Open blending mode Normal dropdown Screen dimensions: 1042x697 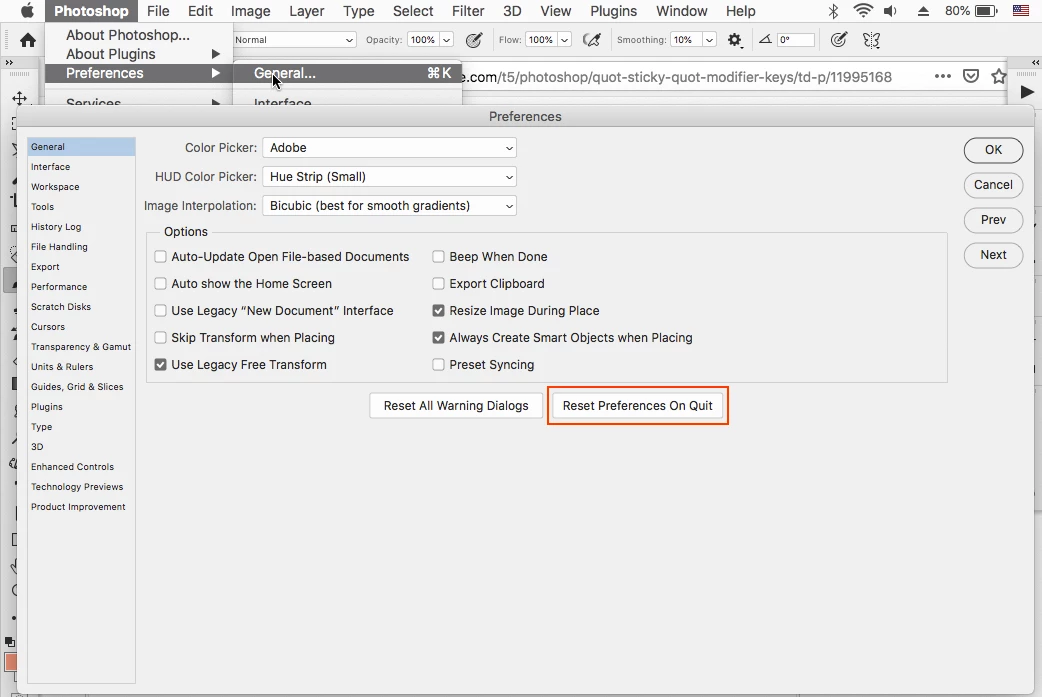294,40
